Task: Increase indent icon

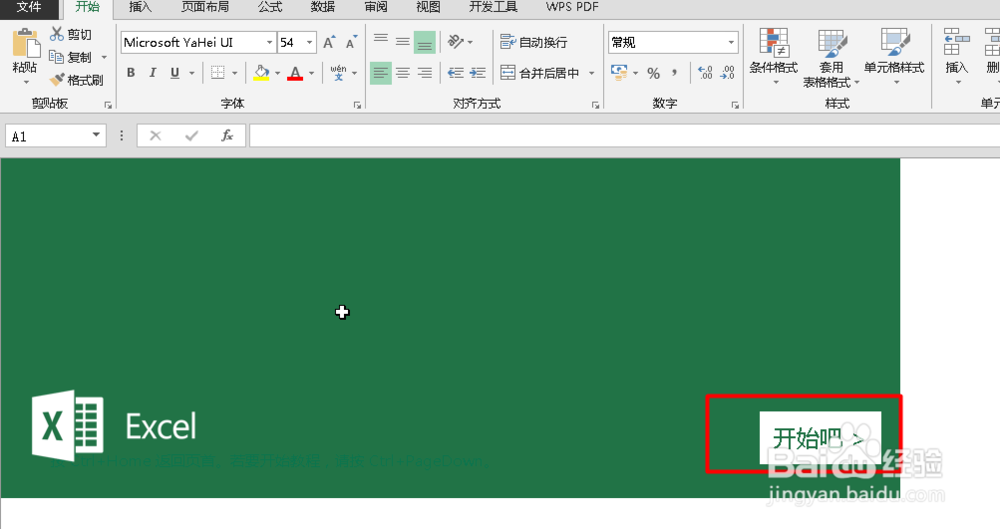Action: pyautogui.click(x=477, y=73)
